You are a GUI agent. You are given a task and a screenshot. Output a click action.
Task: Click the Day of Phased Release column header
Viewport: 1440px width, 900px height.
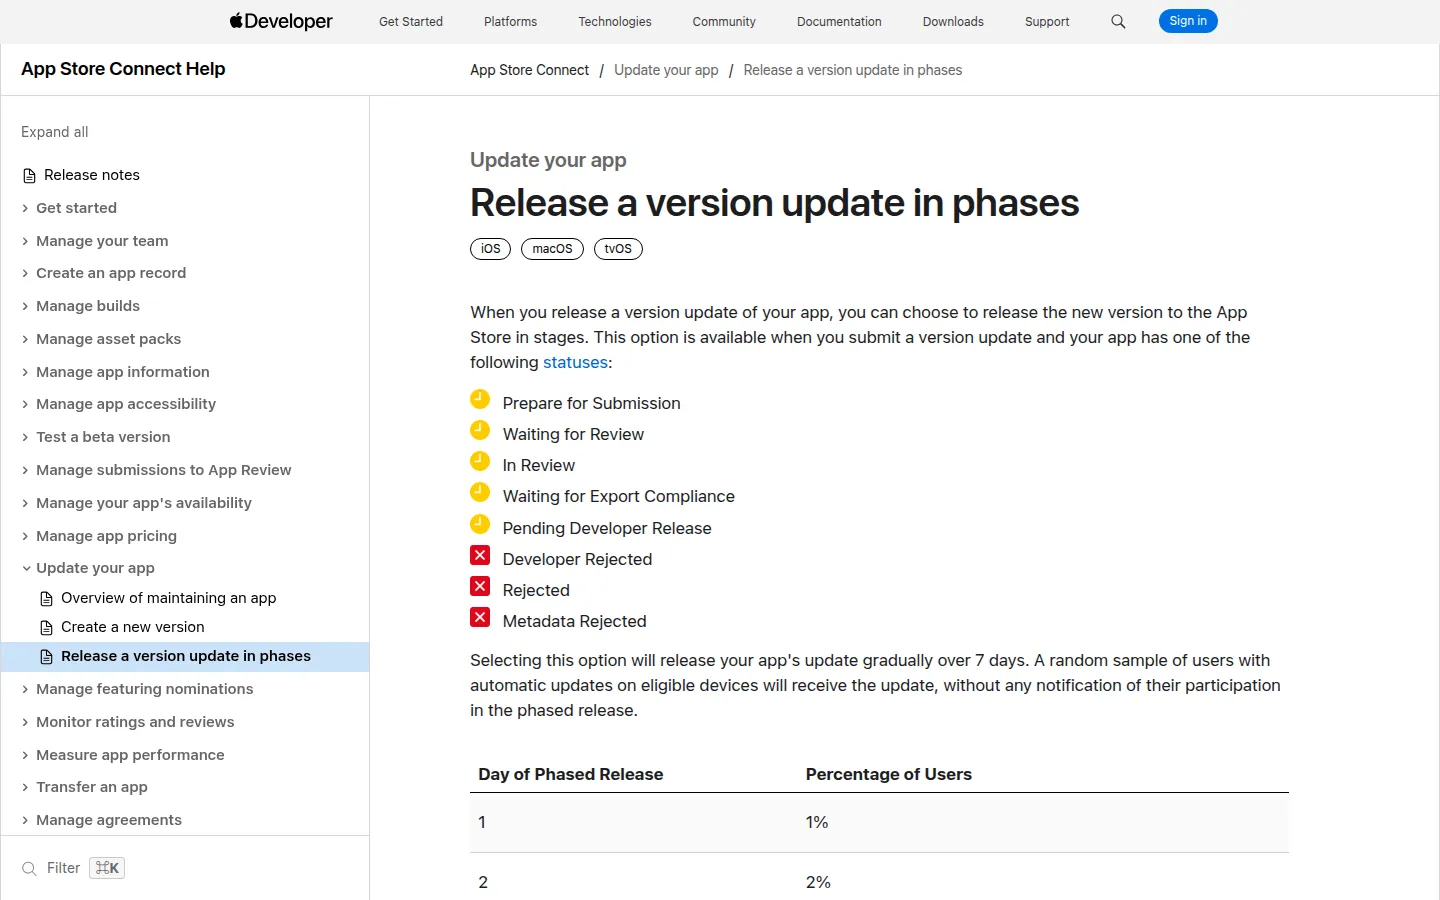tap(571, 774)
